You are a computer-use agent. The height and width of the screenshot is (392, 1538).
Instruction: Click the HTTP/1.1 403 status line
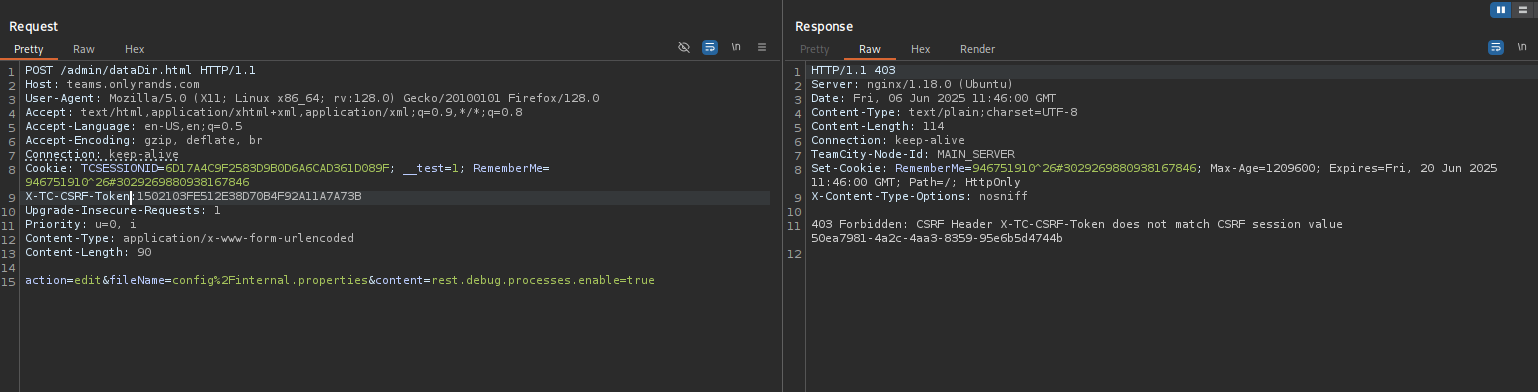pyautogui.click(x=853, y=70)
